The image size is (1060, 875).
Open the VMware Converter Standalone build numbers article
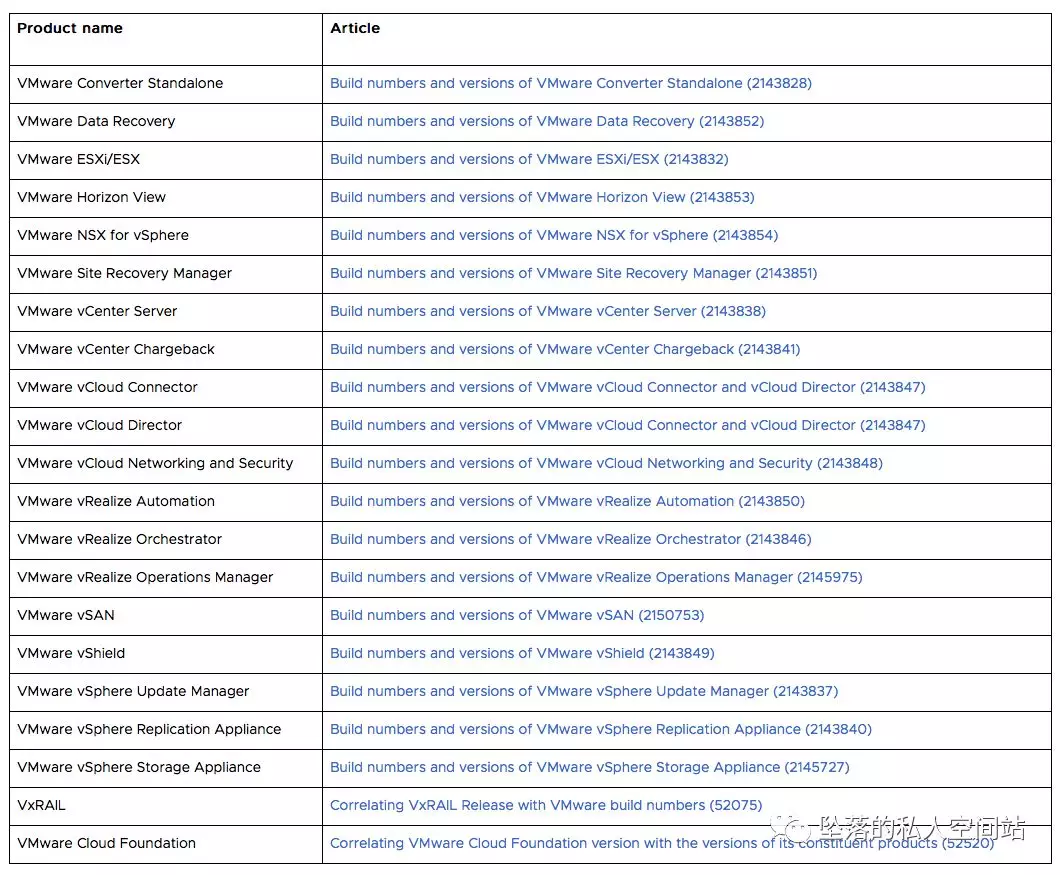570,83
